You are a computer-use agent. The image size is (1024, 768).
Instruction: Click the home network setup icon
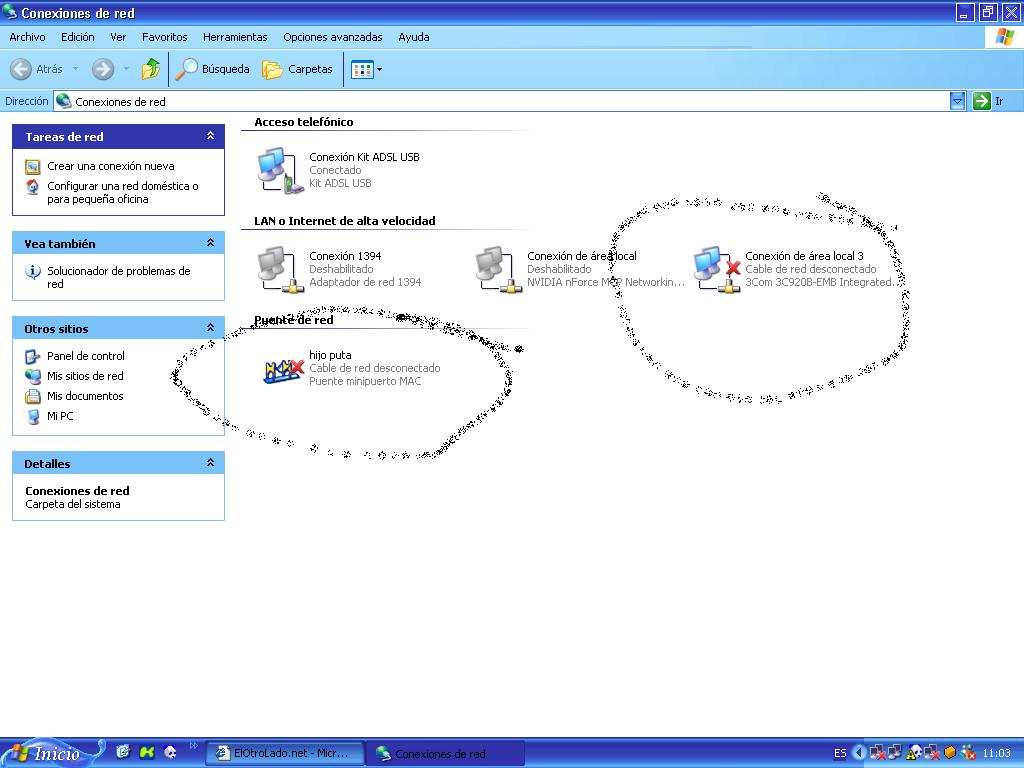pyautogui.click(x=33, y=187)
